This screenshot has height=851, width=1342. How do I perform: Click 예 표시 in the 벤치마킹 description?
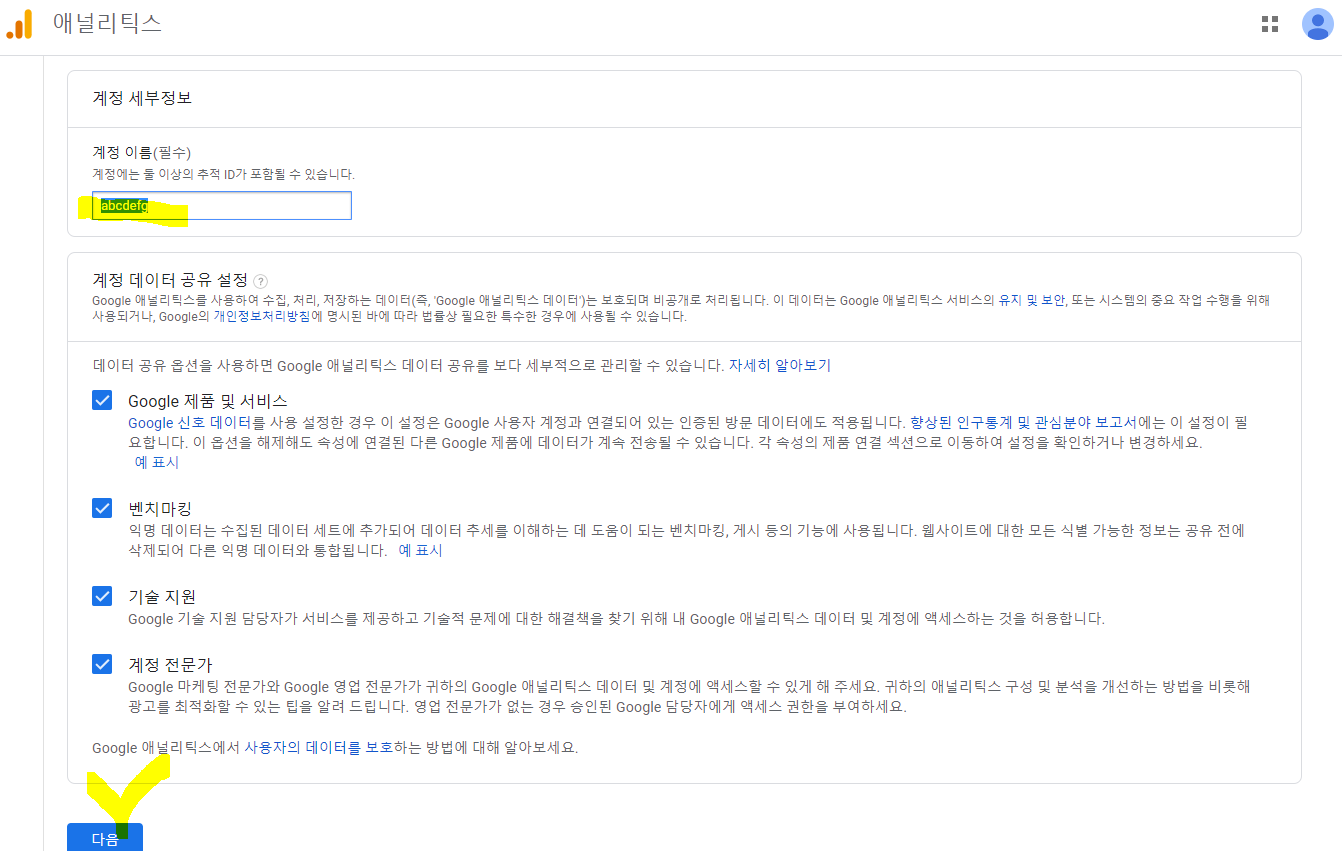(x=420, y=551)
